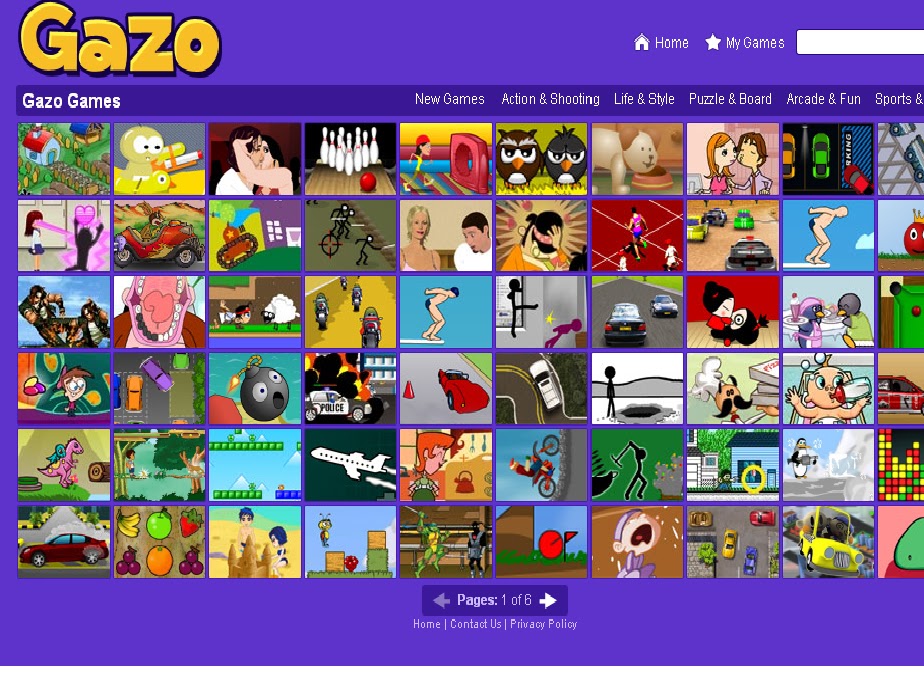The width and height of the screenshot is (924, 687).
Task: Open the Privacy Policy link
Action: pos(543,624)
